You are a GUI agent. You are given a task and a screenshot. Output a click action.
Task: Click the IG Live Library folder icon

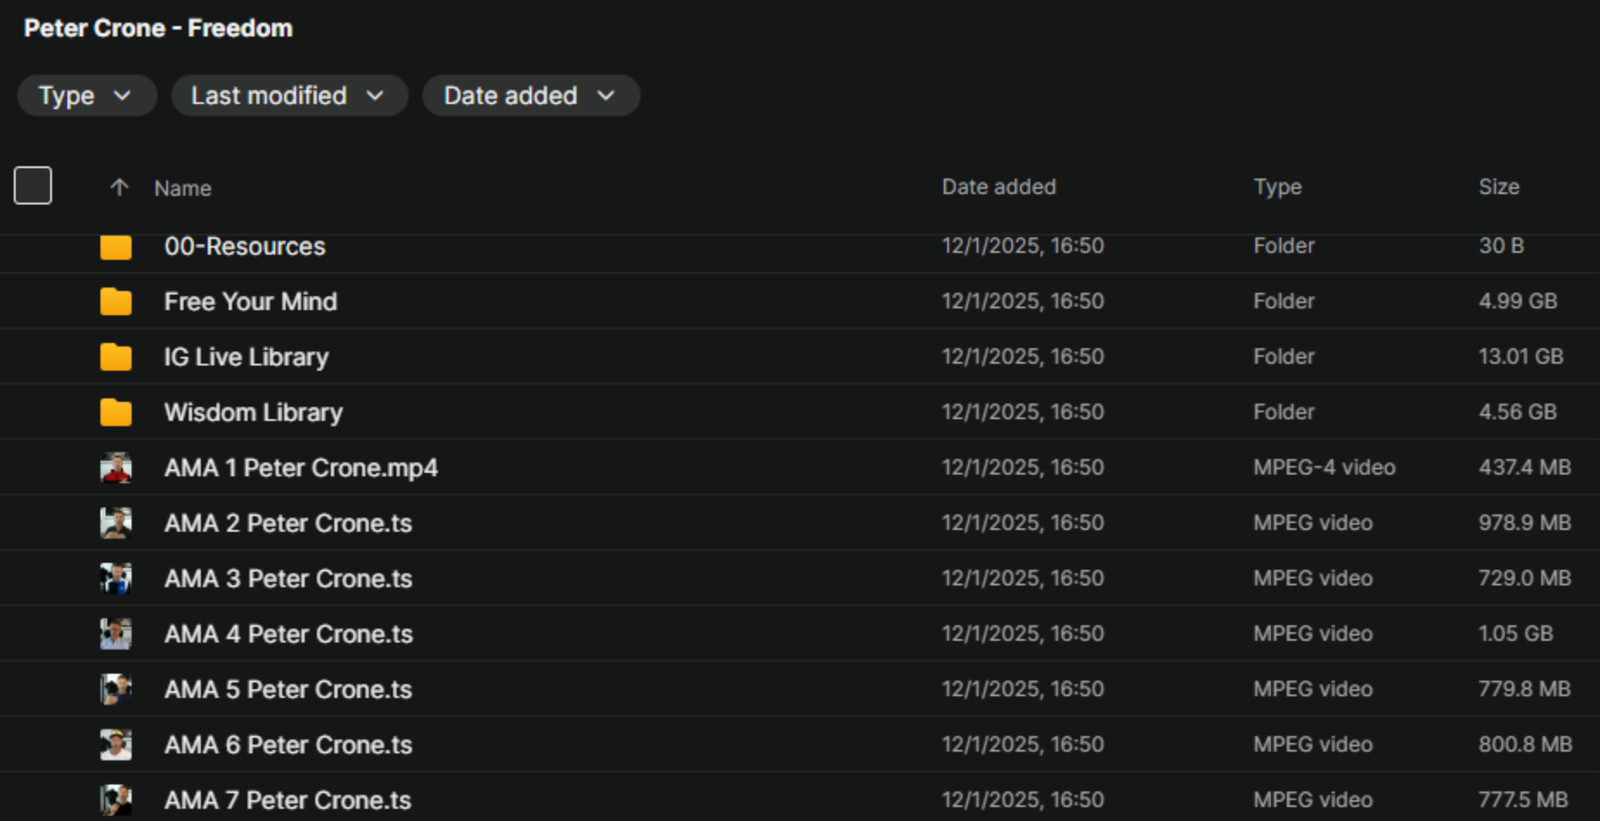(116, 357)
